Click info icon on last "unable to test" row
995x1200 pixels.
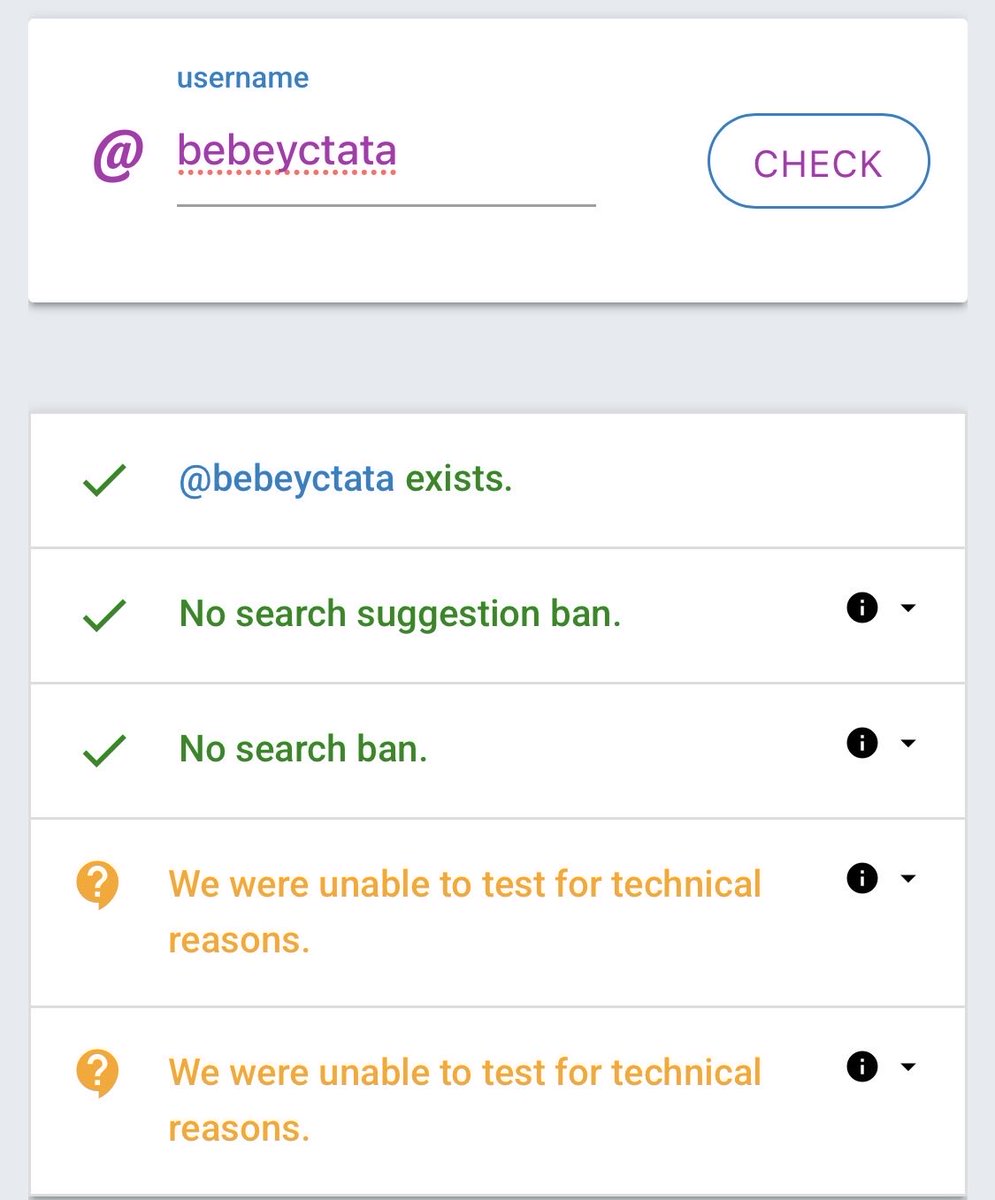[x=862, y=1066]
